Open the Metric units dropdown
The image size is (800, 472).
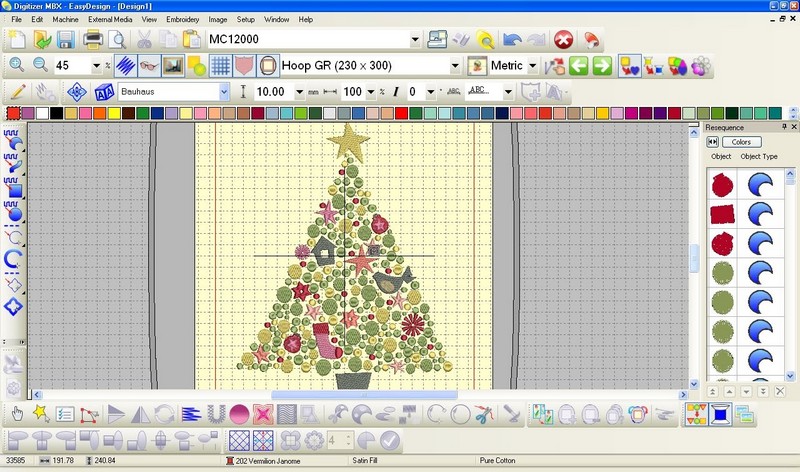pos(533,66)
